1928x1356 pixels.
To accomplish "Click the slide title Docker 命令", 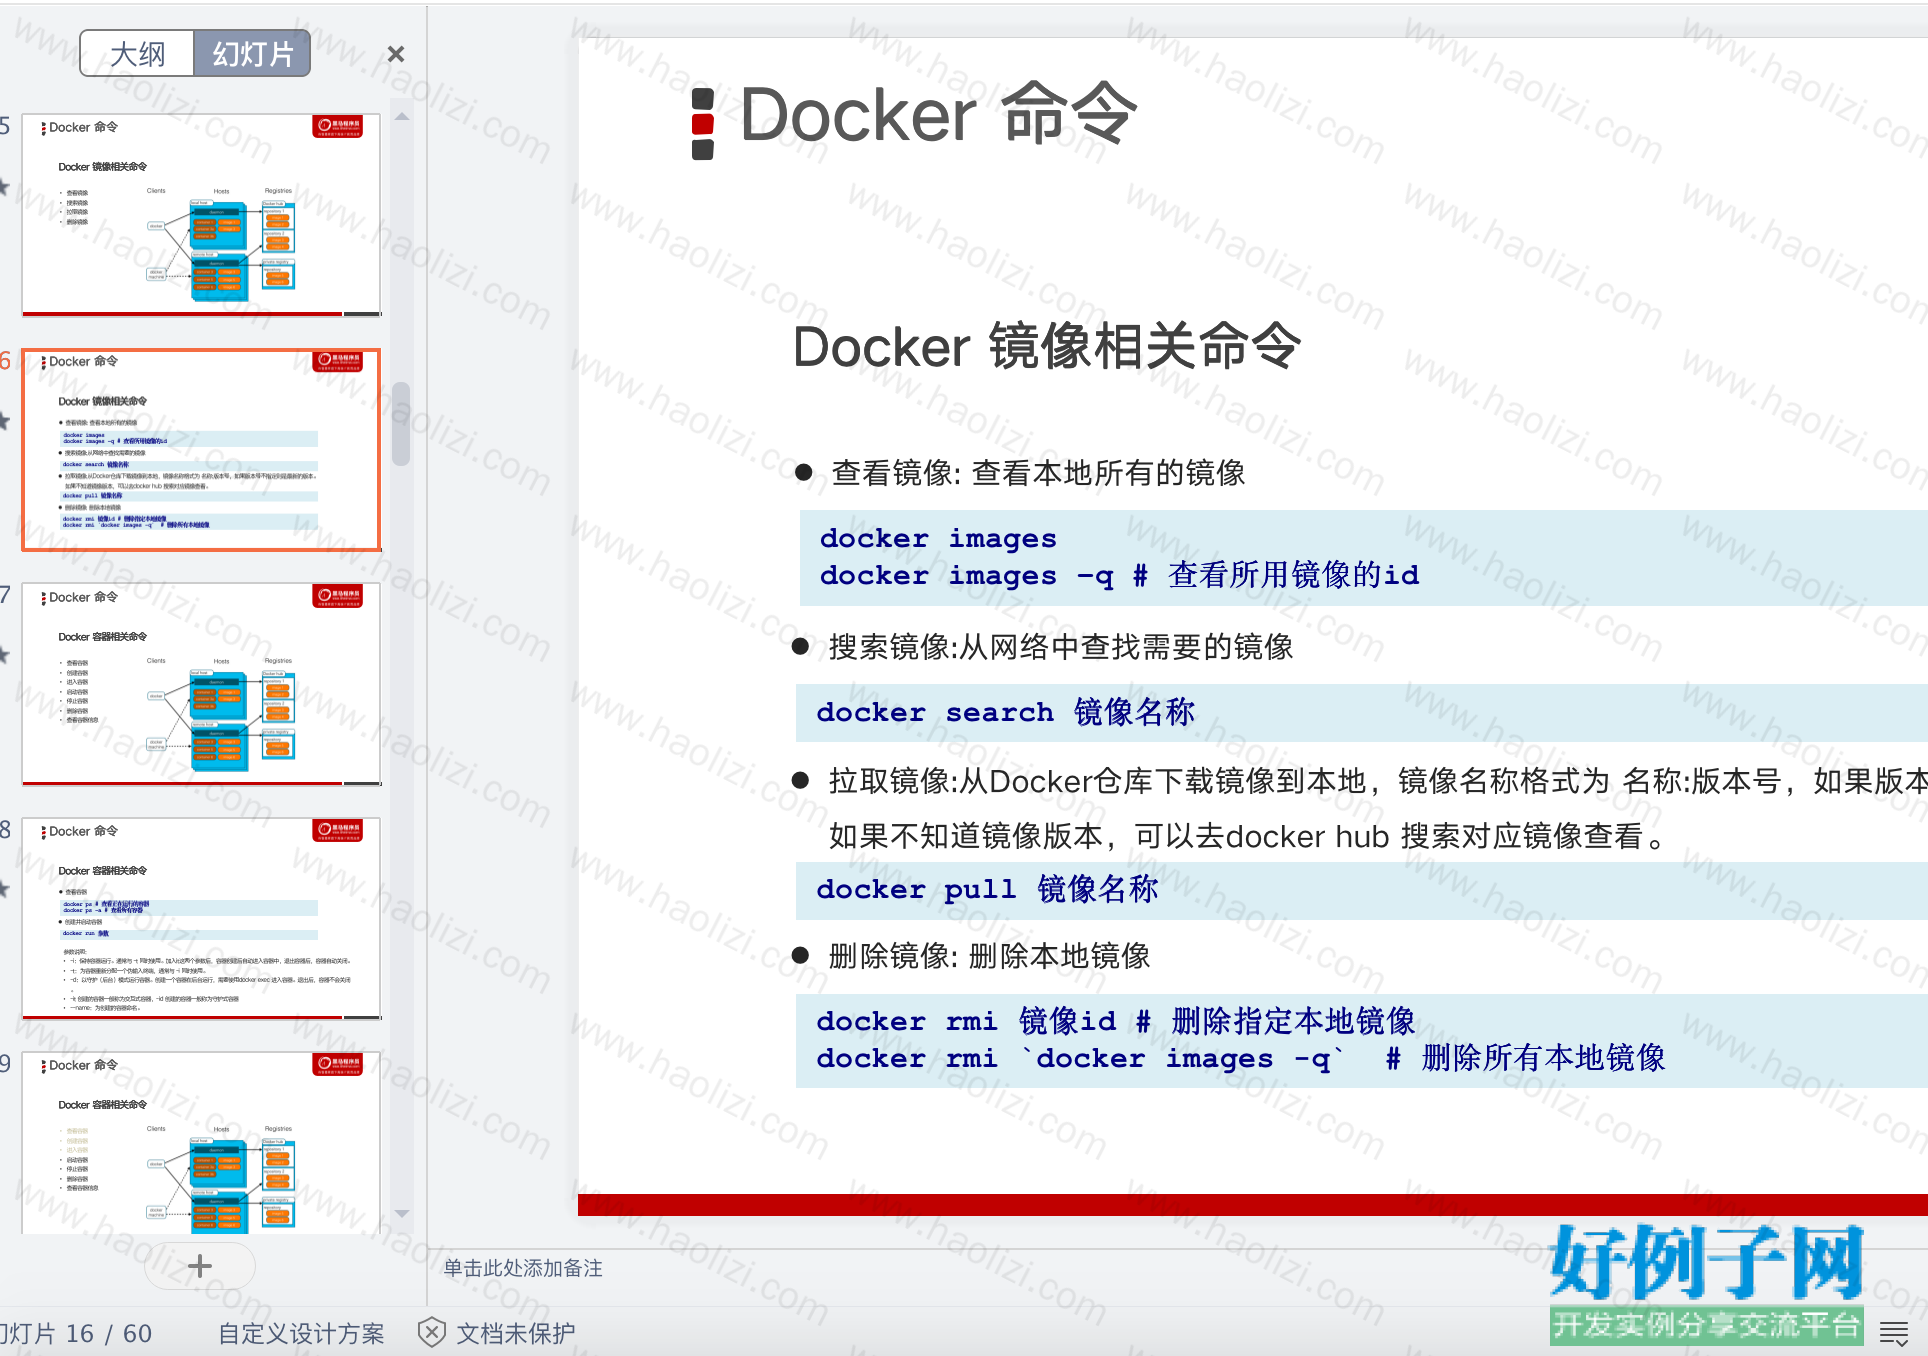I will pyautogui.click(x=938, y=114).
